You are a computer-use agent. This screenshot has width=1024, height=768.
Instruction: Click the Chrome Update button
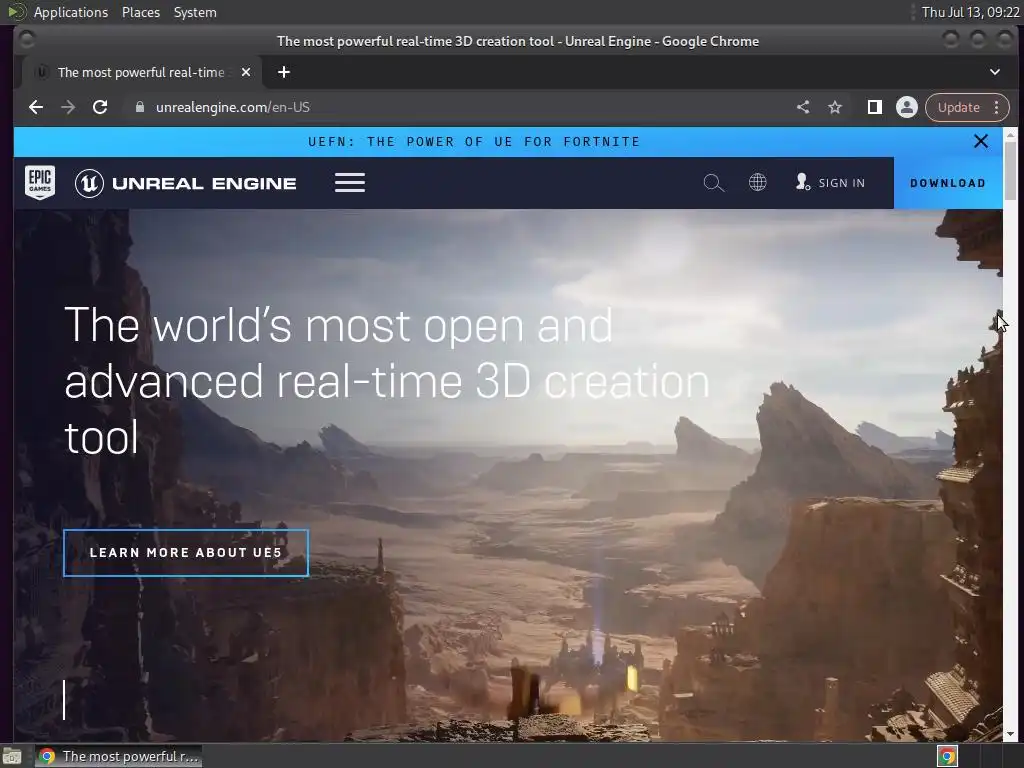click(x=958, y=107)
